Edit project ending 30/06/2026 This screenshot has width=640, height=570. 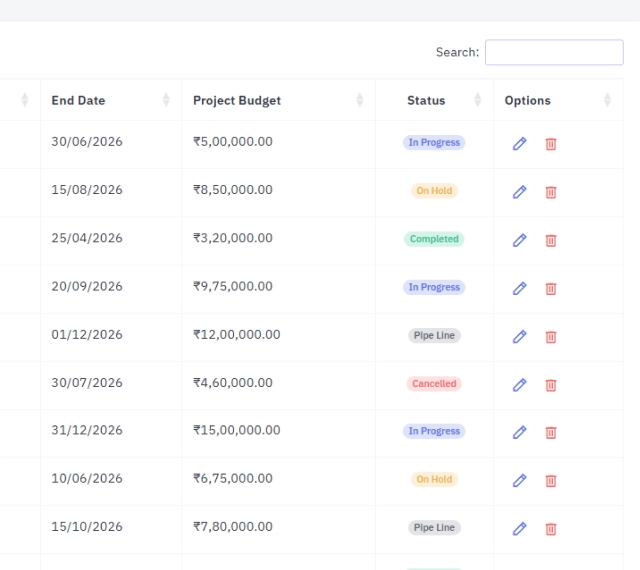[520, 144]
